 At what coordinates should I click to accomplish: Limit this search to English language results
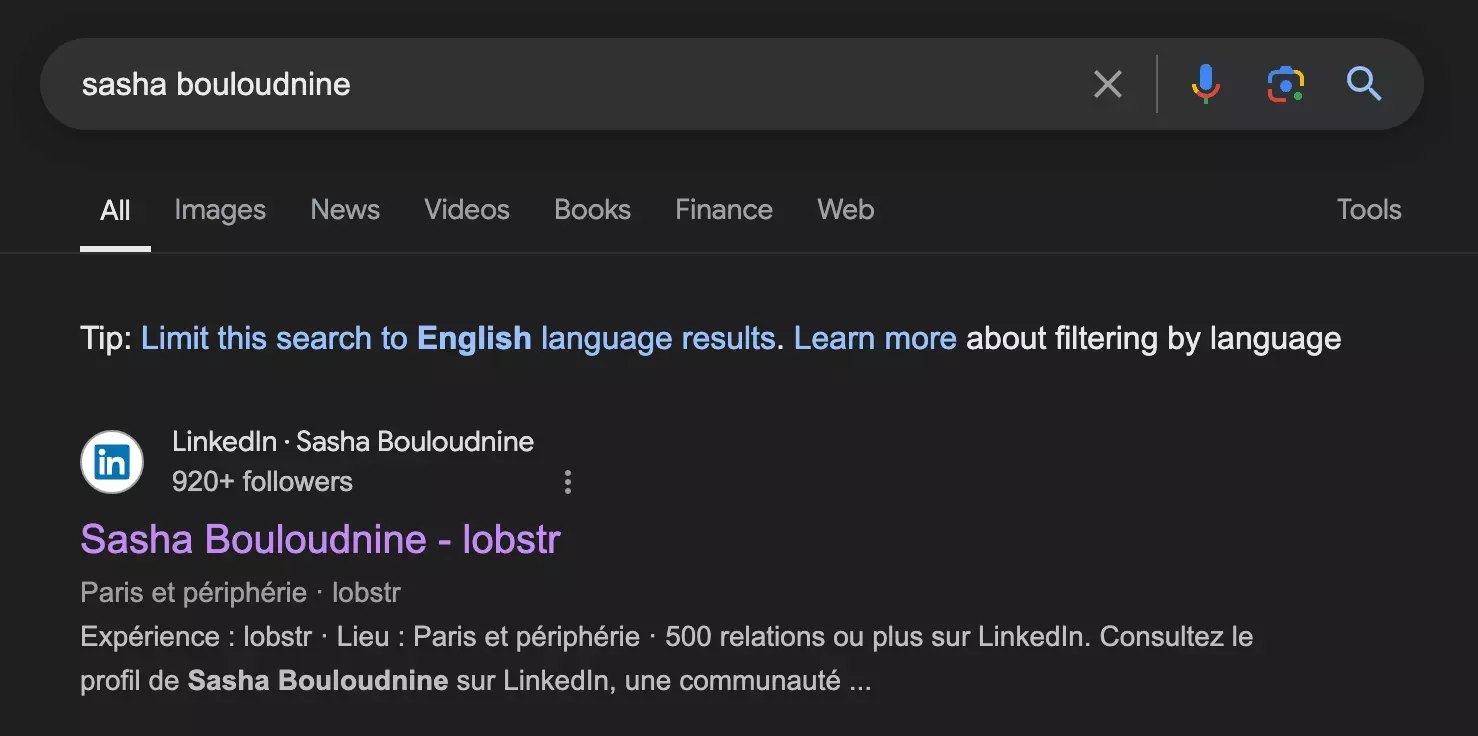pos(457,339)
